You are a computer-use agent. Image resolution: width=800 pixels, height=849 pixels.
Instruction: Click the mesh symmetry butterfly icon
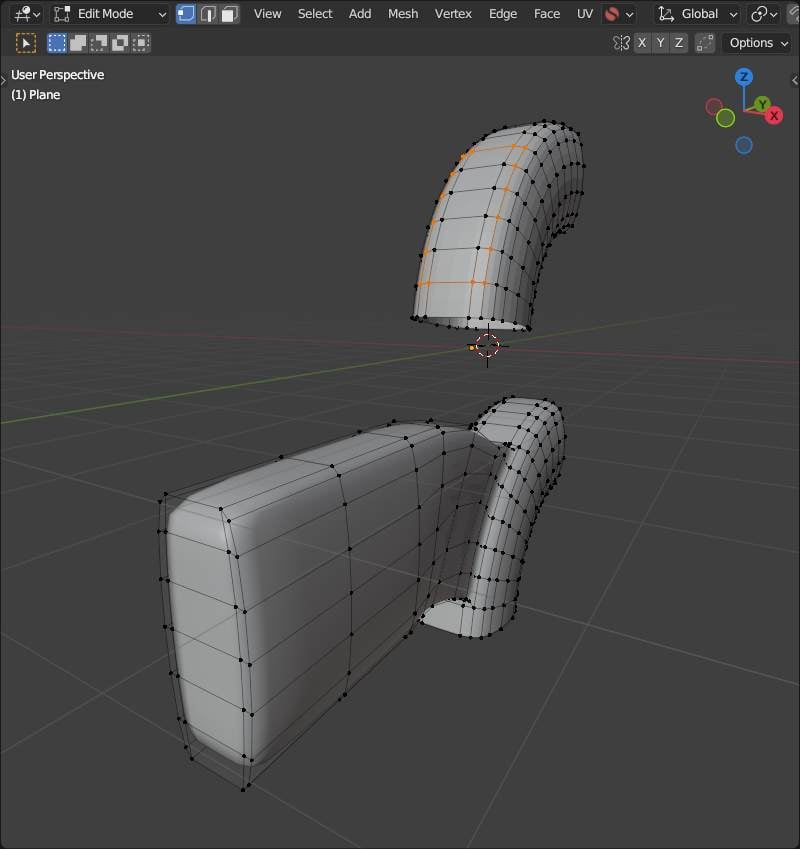pyautogui.click(x=621, y=43)
